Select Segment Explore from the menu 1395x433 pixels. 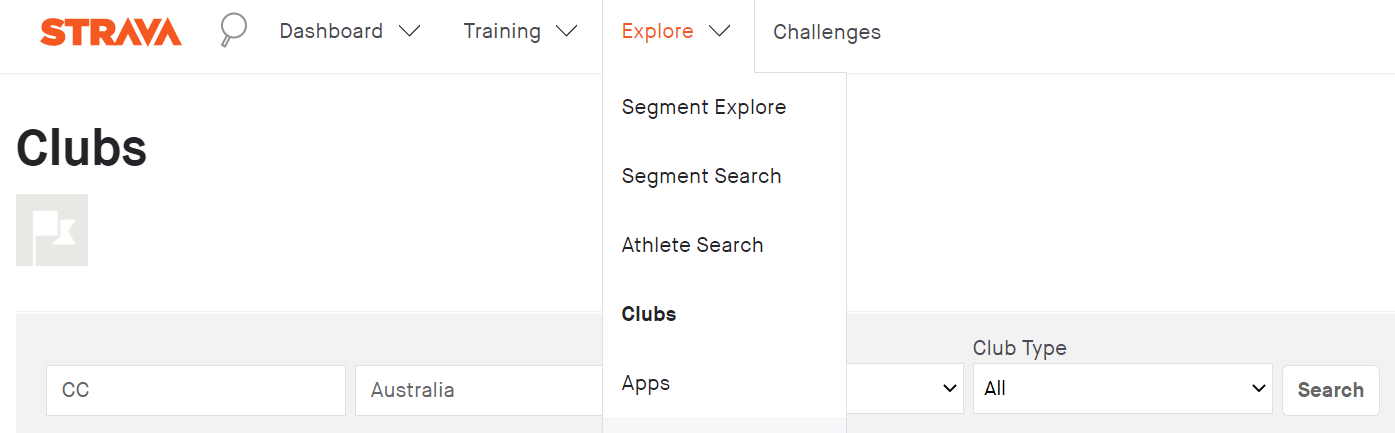point(704,107)
